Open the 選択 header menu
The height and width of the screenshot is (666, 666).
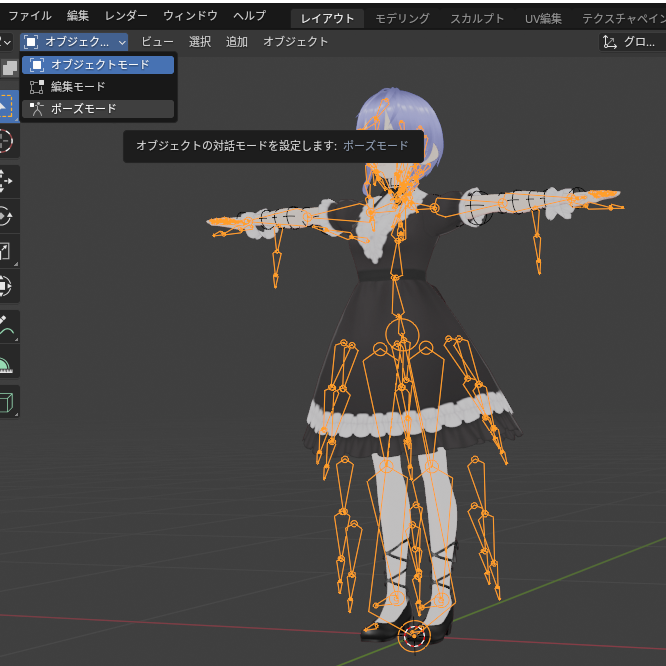(x=200, y=42)
